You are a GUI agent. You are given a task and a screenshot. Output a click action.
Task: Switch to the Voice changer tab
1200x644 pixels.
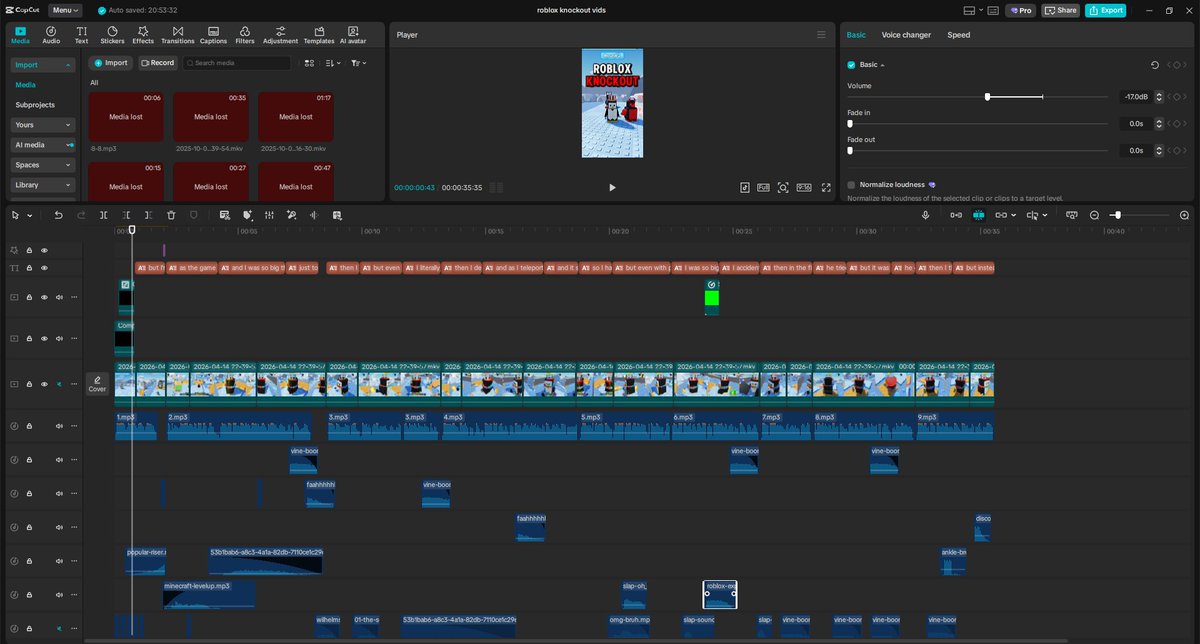click(x=906, y=35)
